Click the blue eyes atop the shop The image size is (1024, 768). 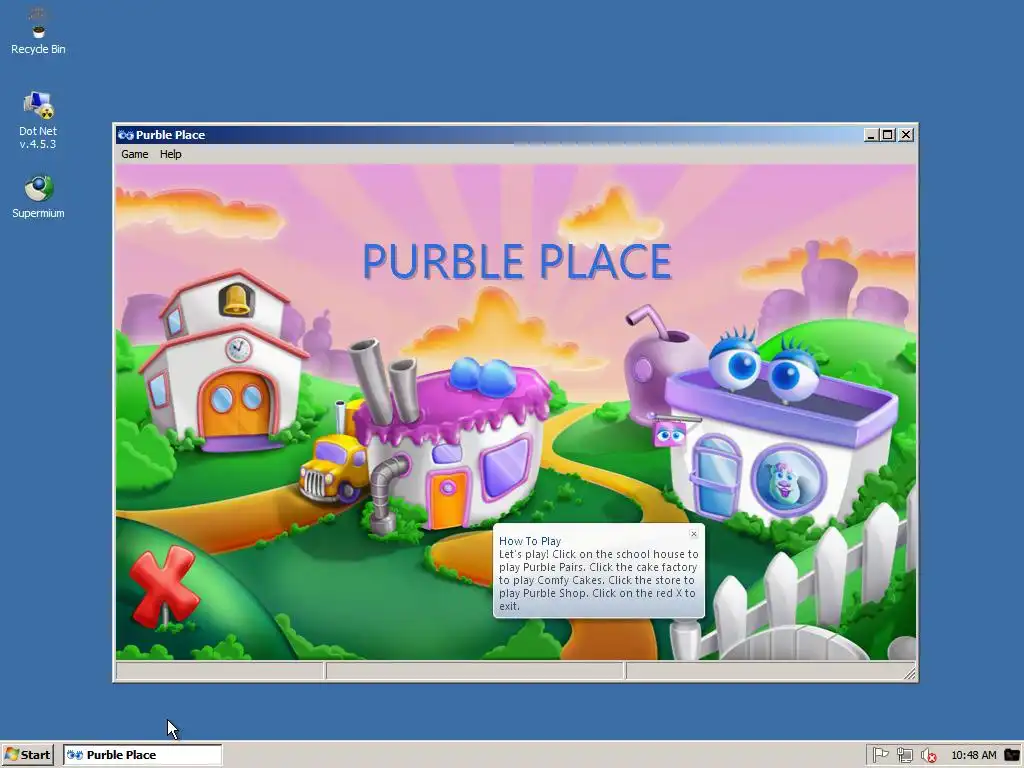[x=763, y=368]
